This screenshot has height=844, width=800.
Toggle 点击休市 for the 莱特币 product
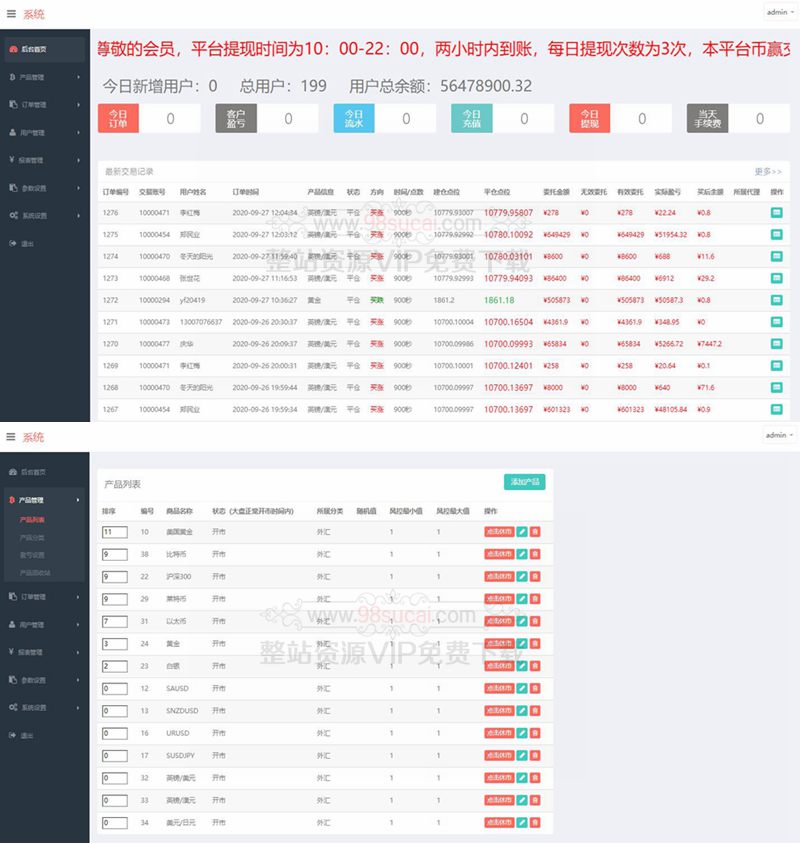point(498,598)
